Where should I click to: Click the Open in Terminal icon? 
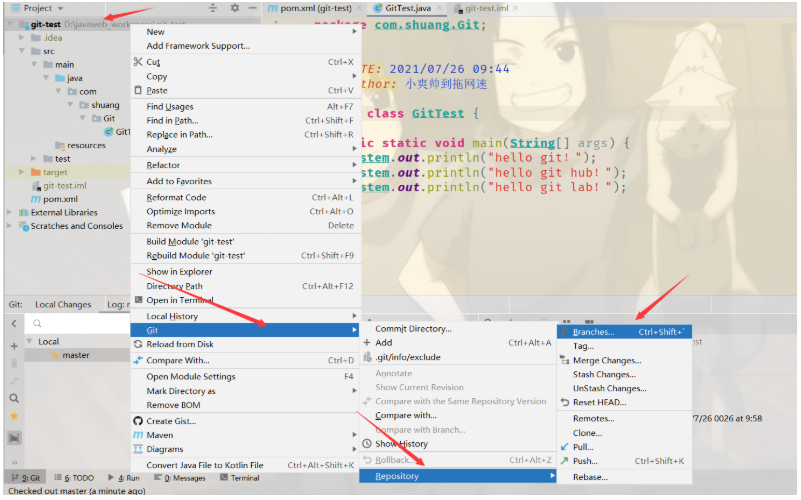pyautogui.click(x=138, y=300)
